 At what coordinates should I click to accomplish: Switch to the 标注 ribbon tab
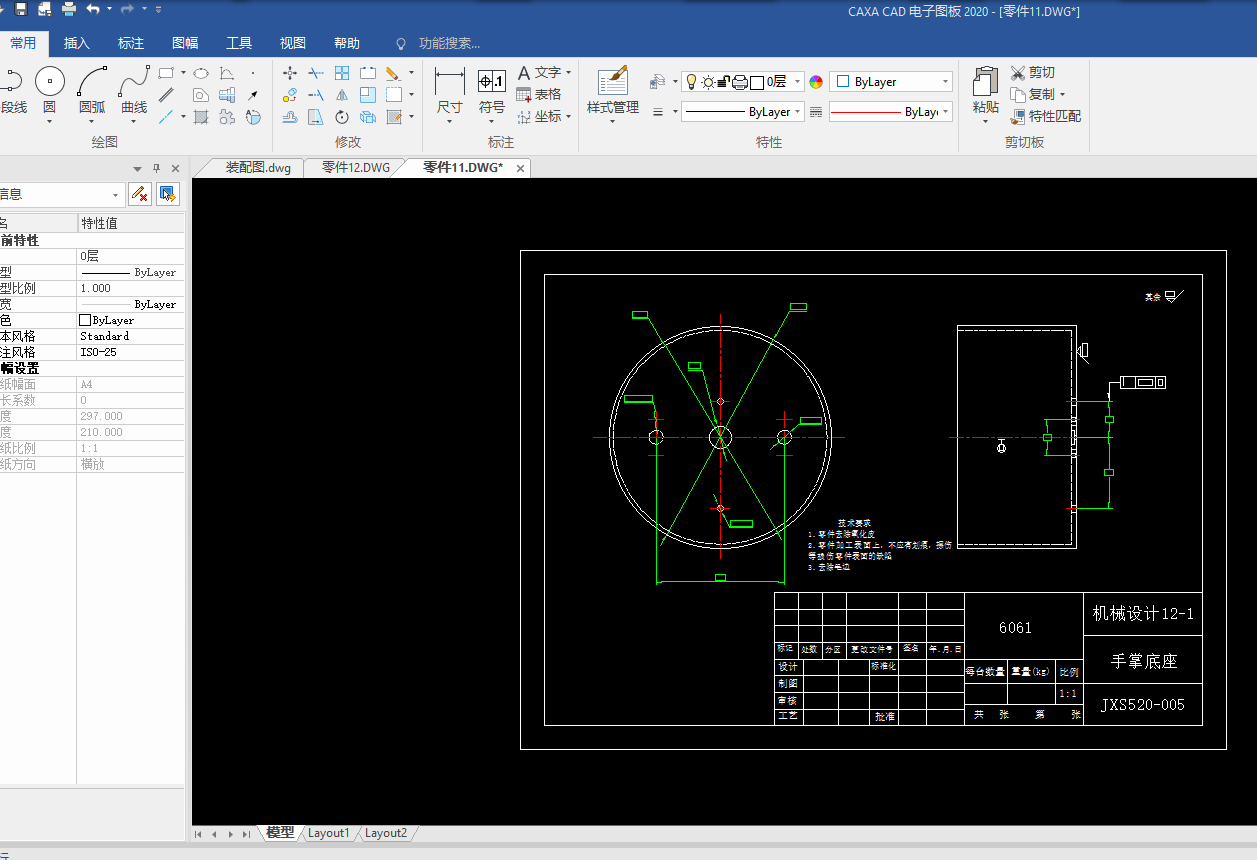(131, 43)
